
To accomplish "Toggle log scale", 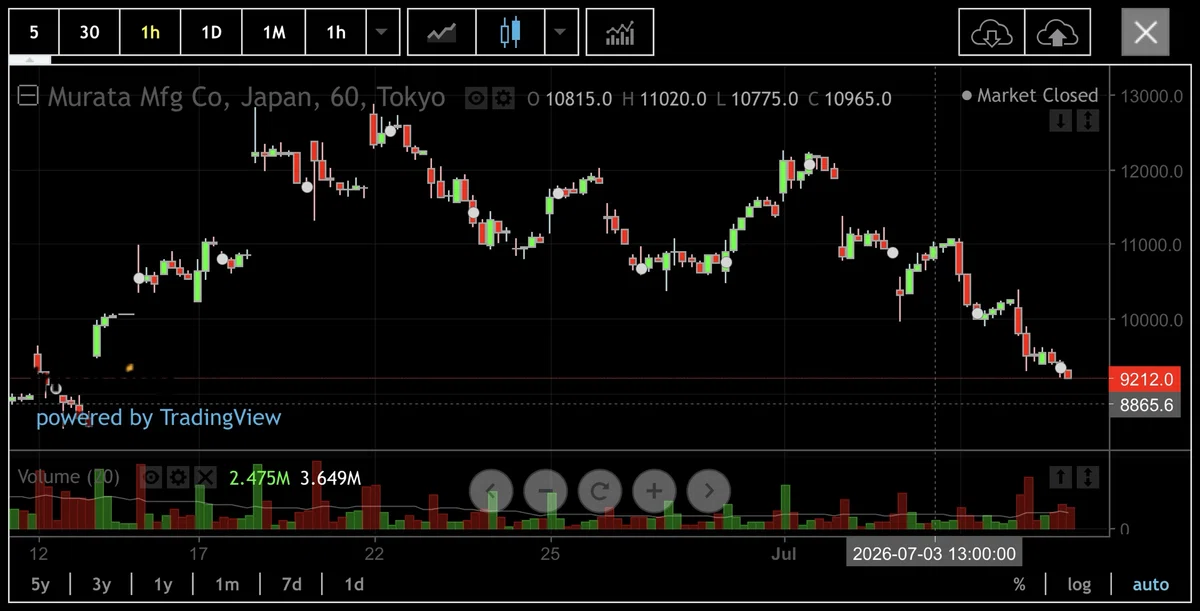I will point(1079,584).
